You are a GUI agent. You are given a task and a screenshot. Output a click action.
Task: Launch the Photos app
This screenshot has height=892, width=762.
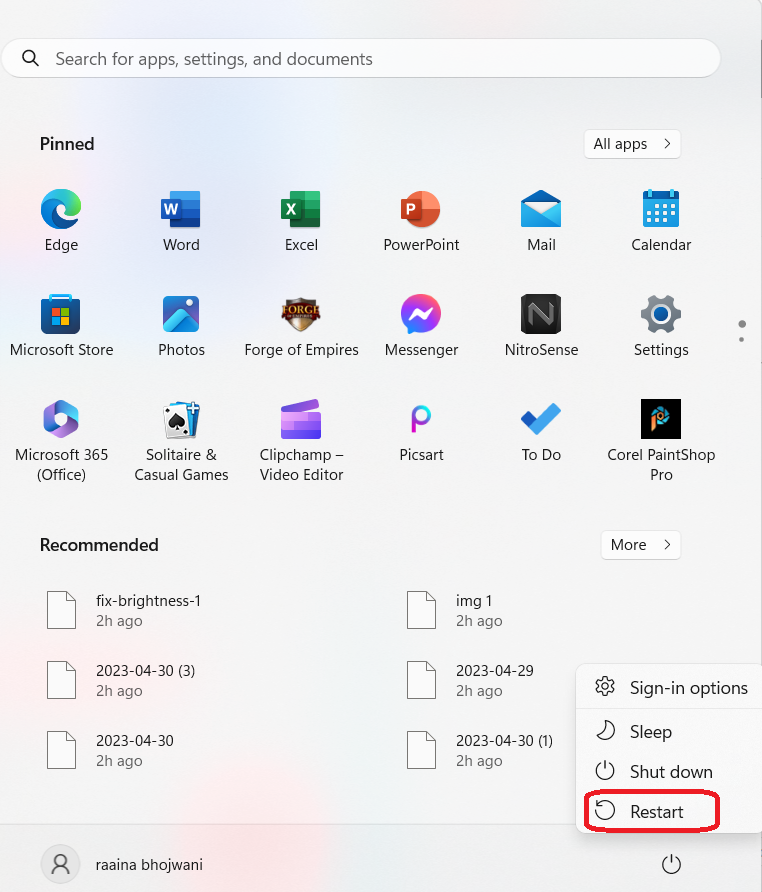181,325
